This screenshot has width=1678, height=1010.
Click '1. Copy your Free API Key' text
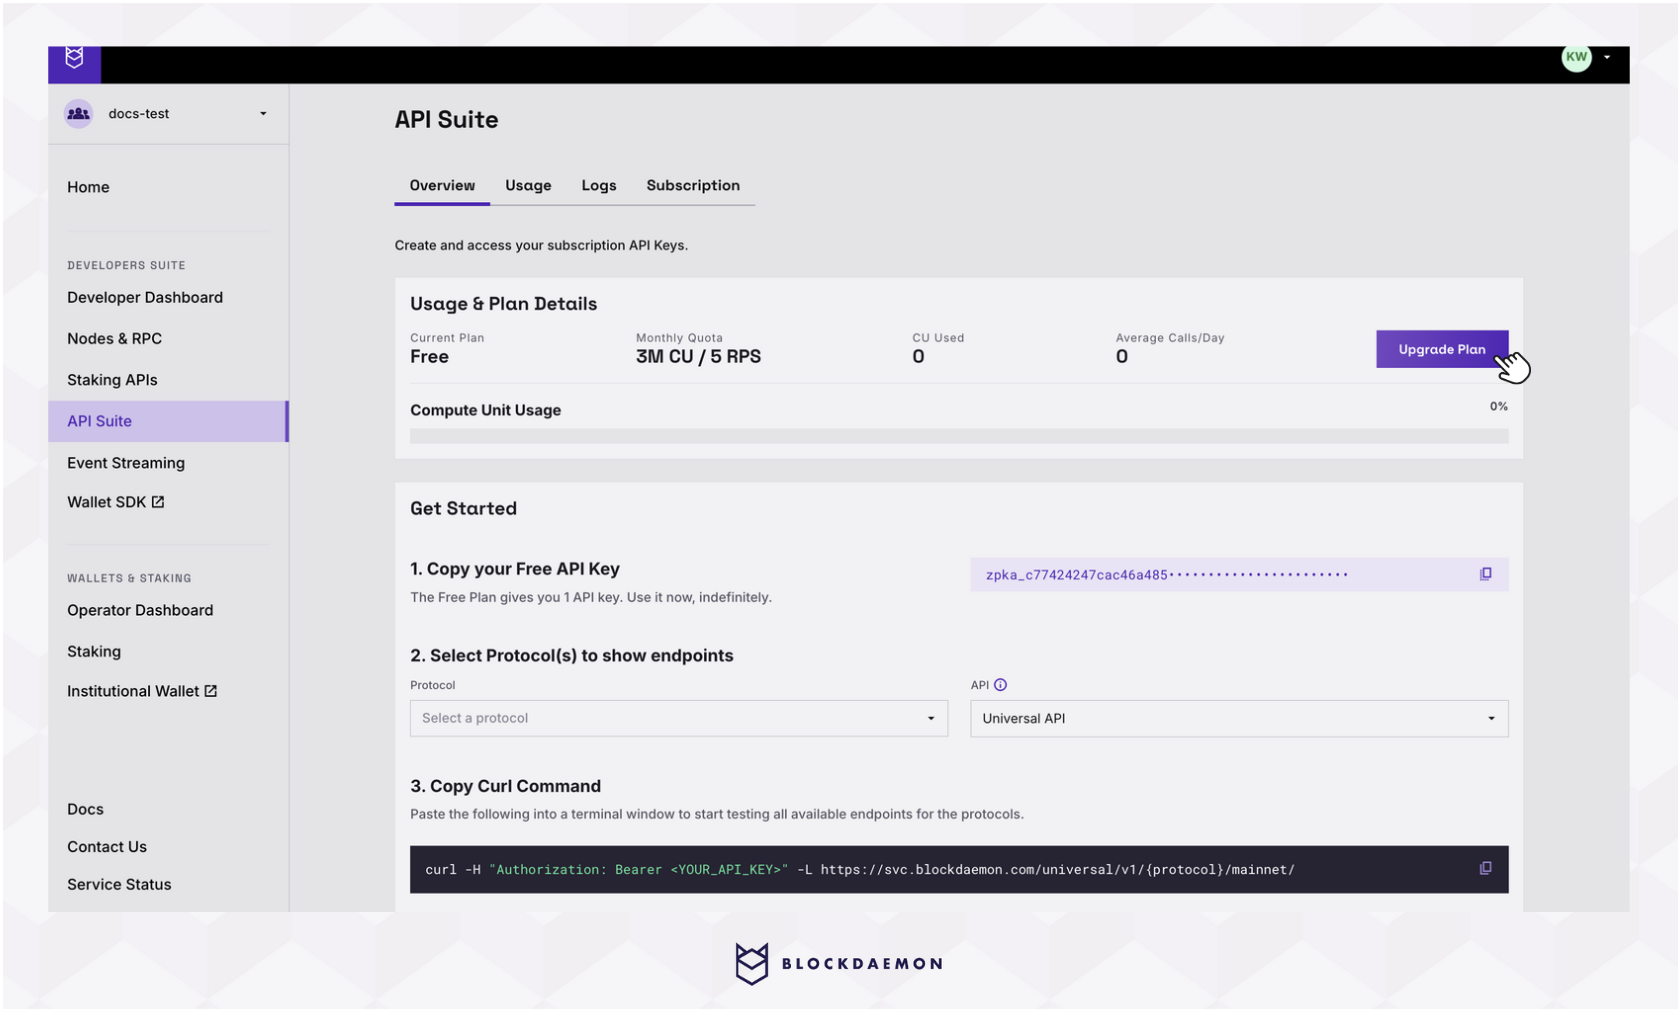(515, 569)
